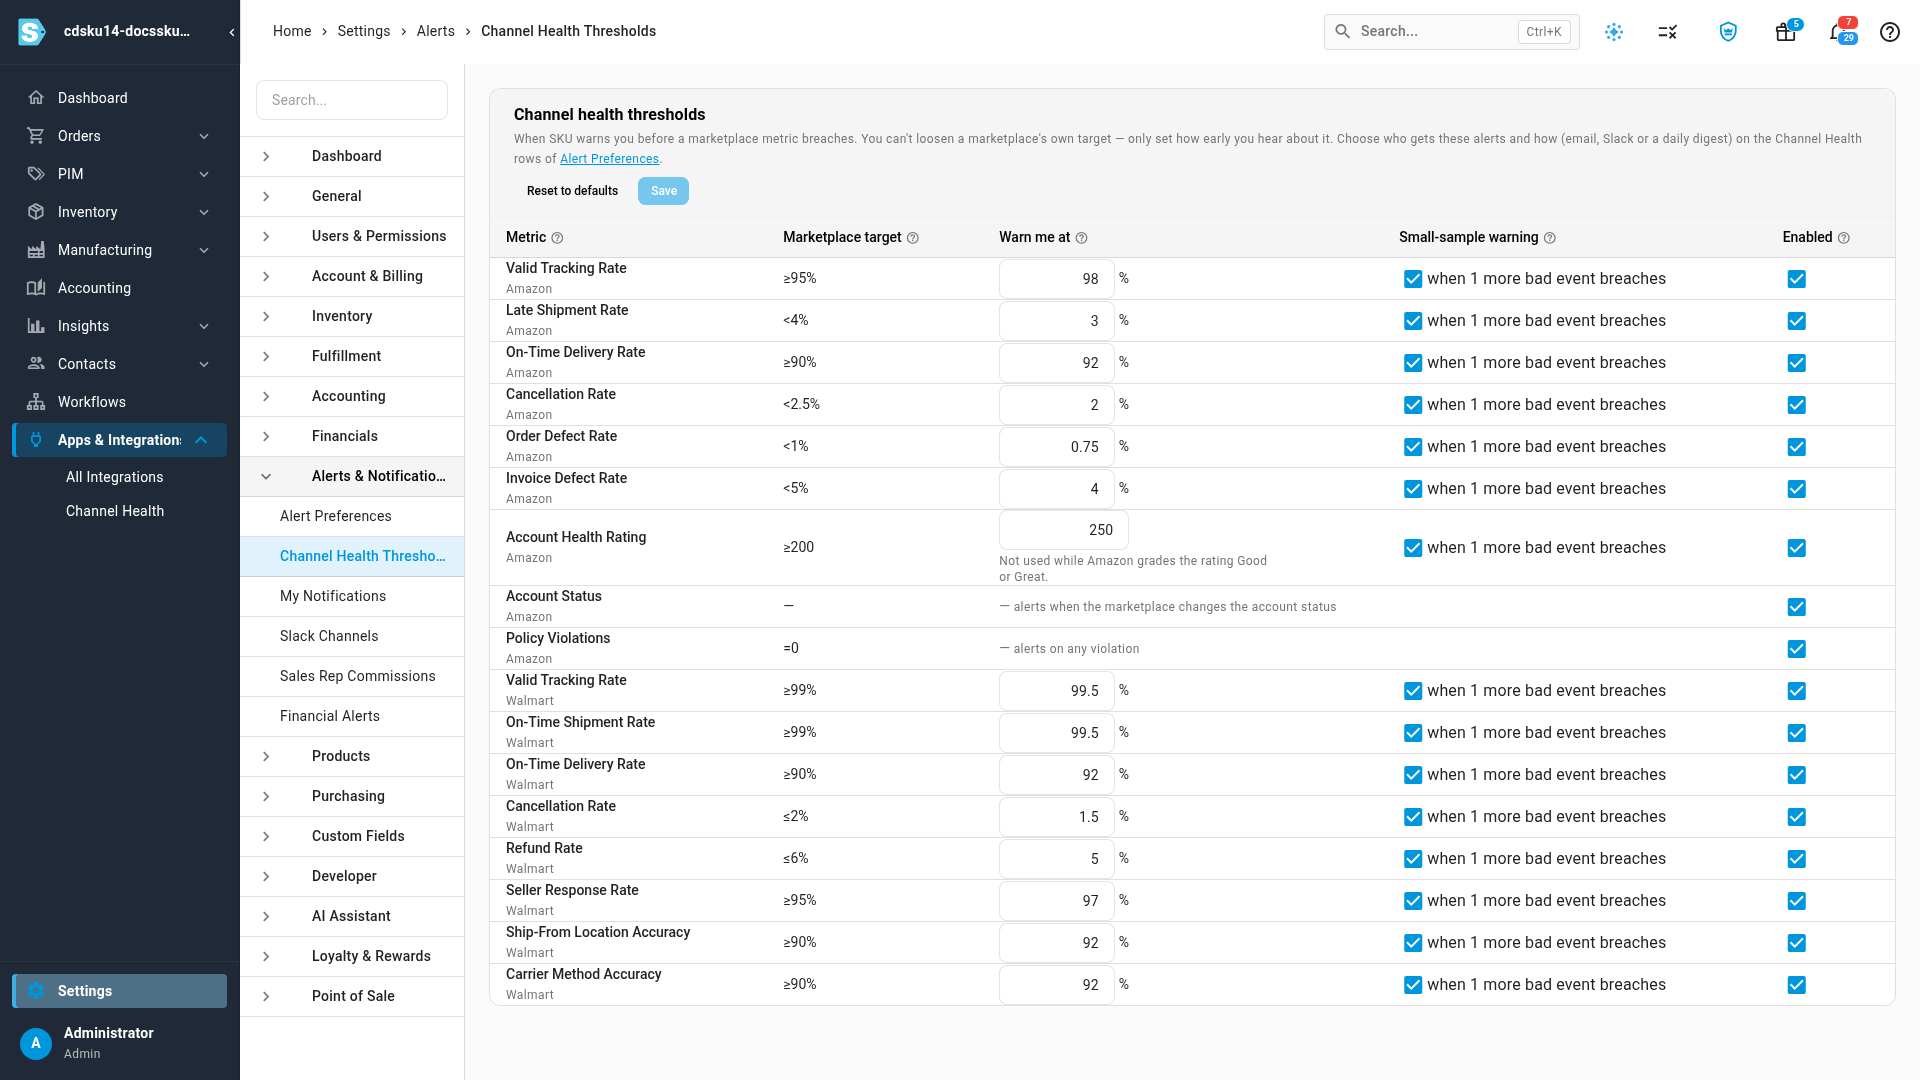Screen dimensions: 1920x1080
Task: Uncheck Enabled for Policy Violations row
Action: coord(1797,649)
